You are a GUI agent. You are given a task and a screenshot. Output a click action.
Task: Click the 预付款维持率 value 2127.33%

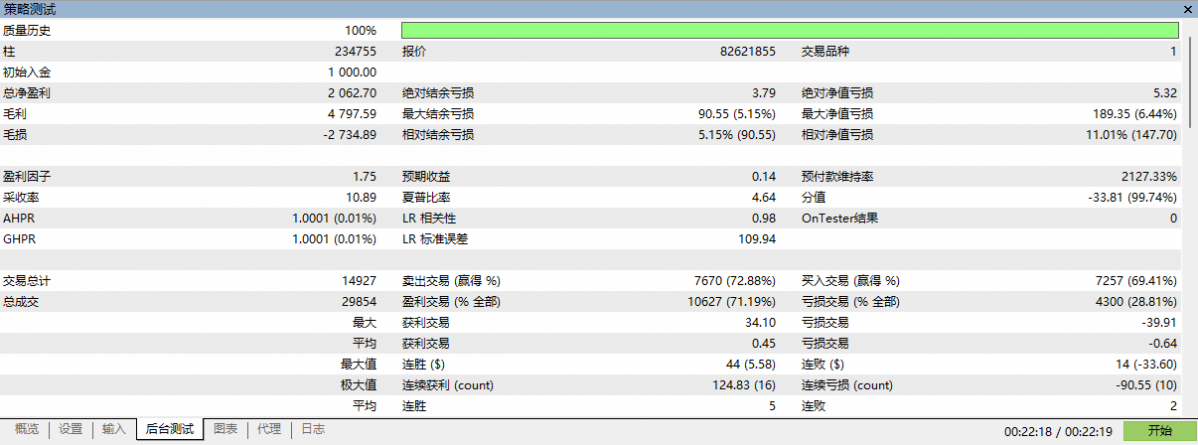[x=1149, y=177]
